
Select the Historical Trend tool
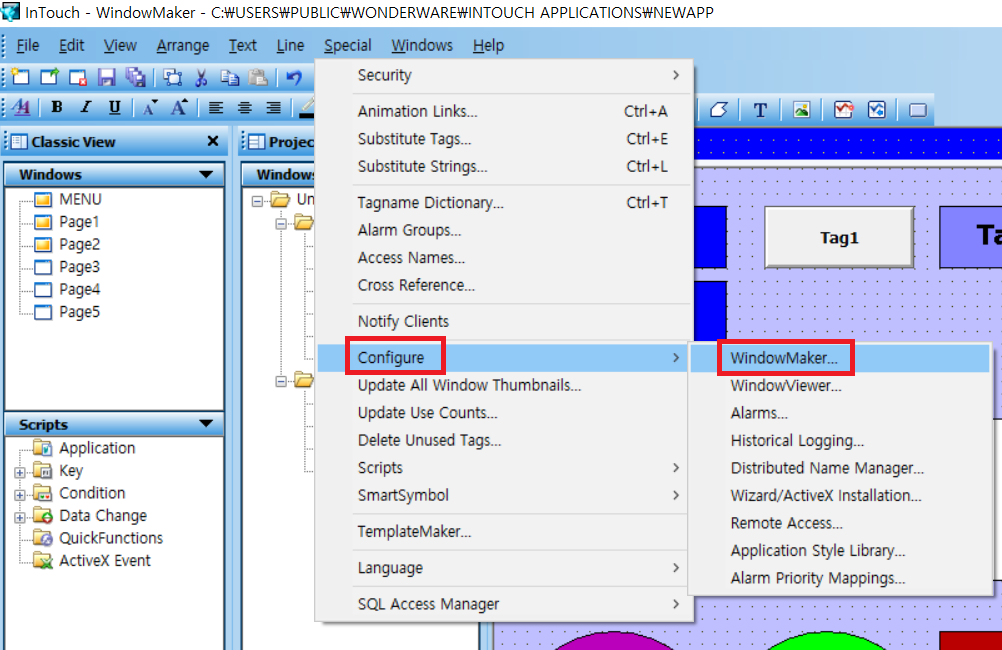click(877, 110)
